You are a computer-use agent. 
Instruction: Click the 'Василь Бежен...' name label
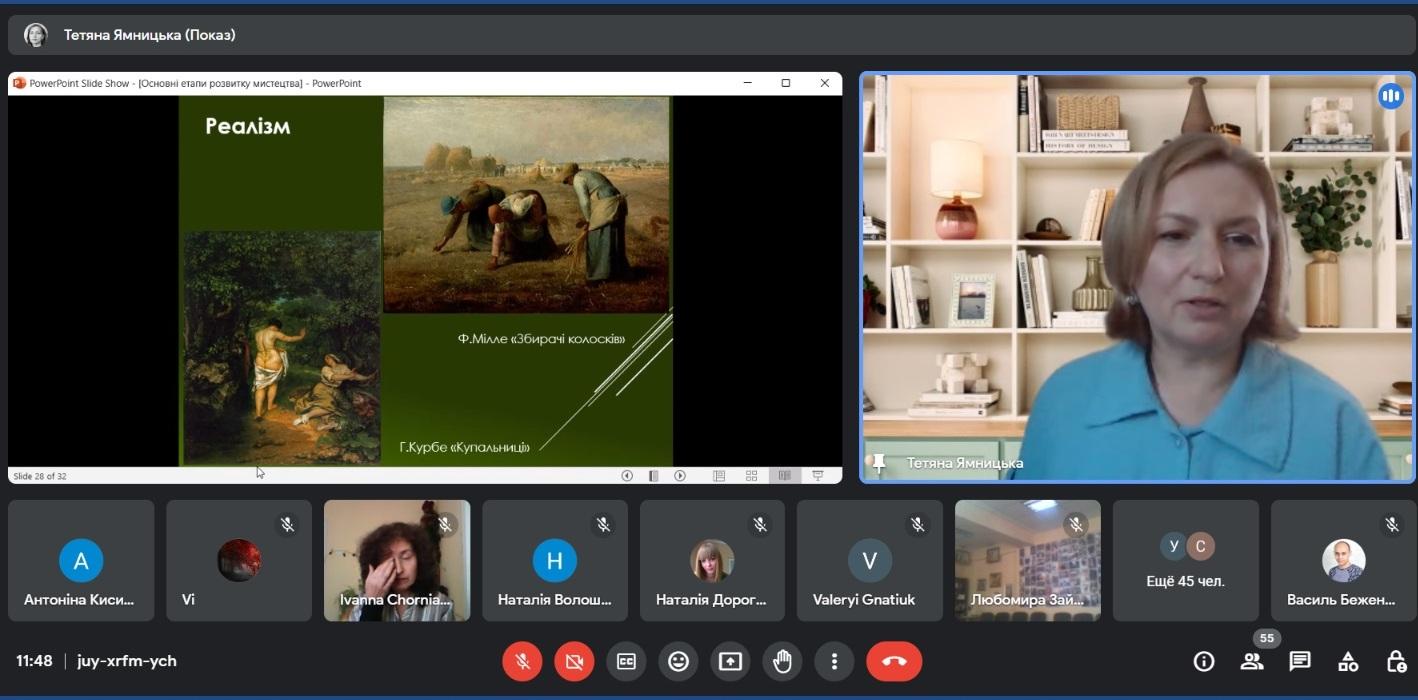point(1341,600)
